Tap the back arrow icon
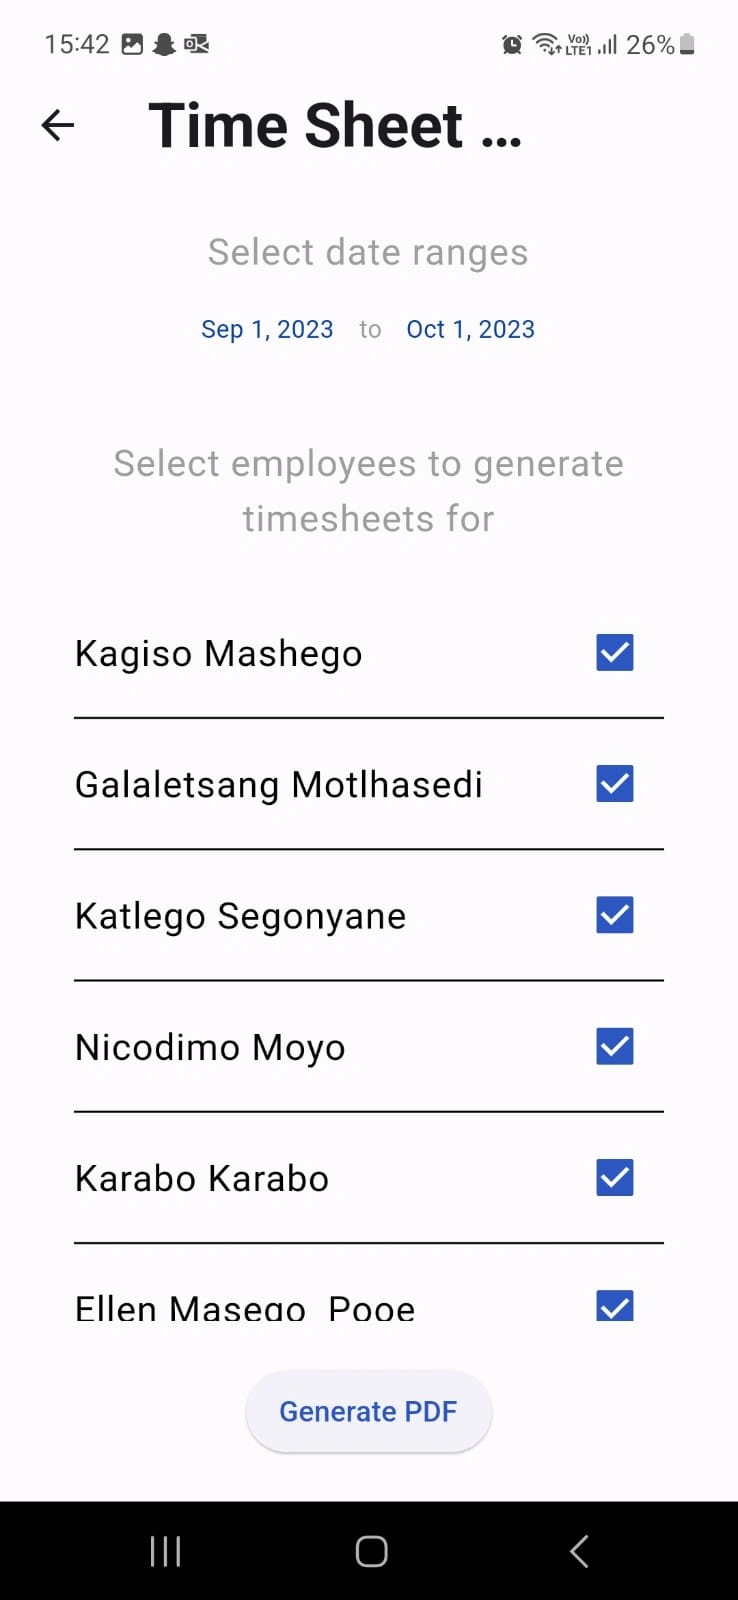This screenshot has height=1600, width=738. (x=58, y=125)
